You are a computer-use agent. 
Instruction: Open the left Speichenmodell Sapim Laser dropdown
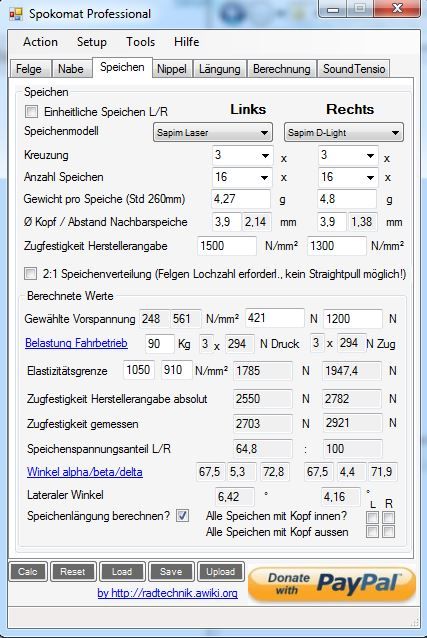pos(213,133)
